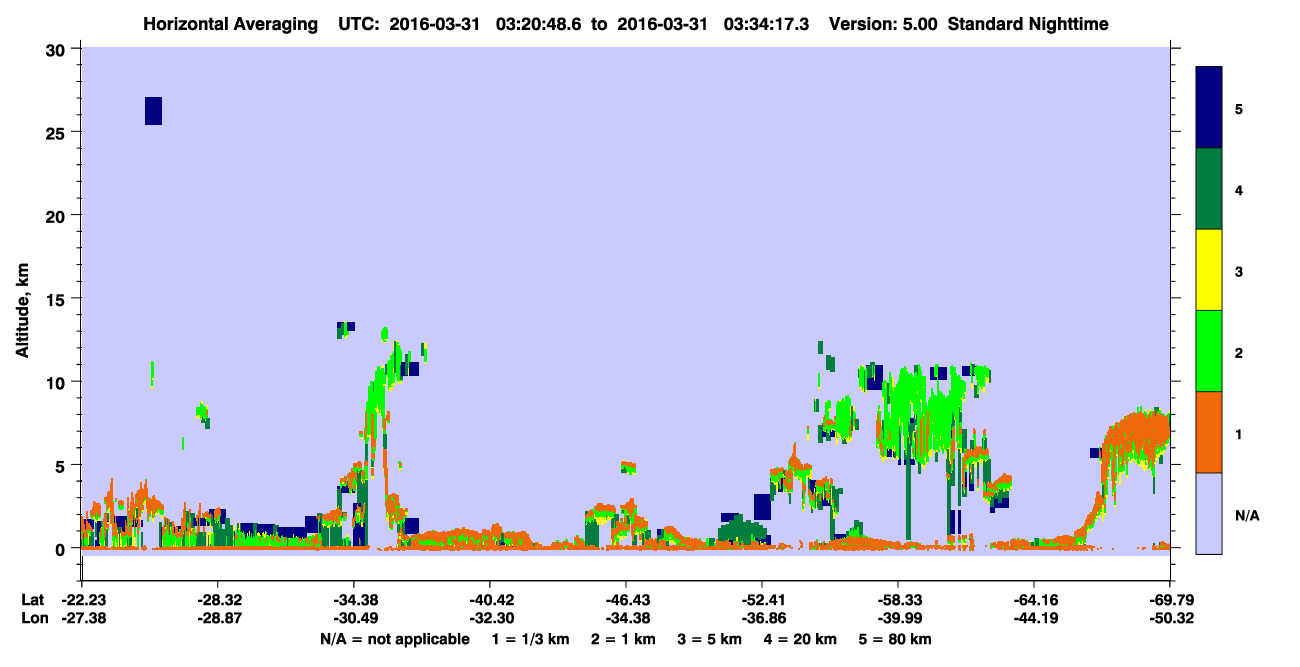Click latitude value -22.23
Viewport: 1300px width, 667px height.
(82, 600)
